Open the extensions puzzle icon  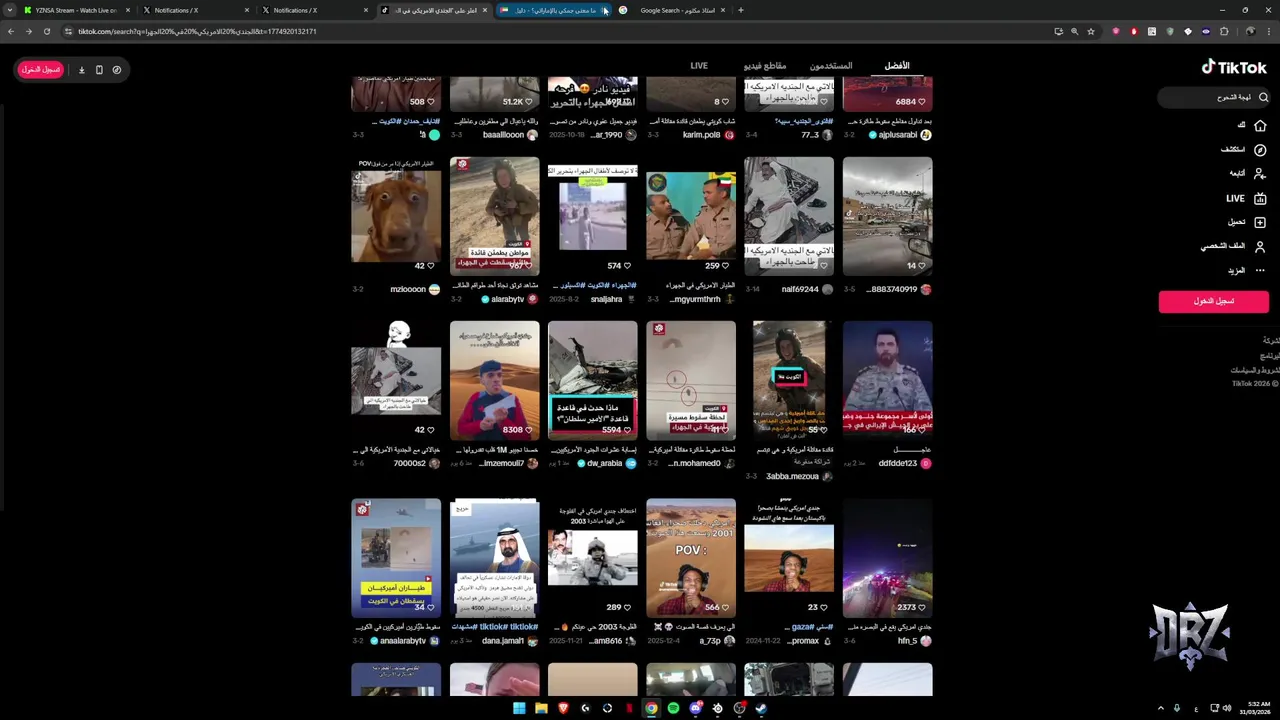(x=1224, y=31)
